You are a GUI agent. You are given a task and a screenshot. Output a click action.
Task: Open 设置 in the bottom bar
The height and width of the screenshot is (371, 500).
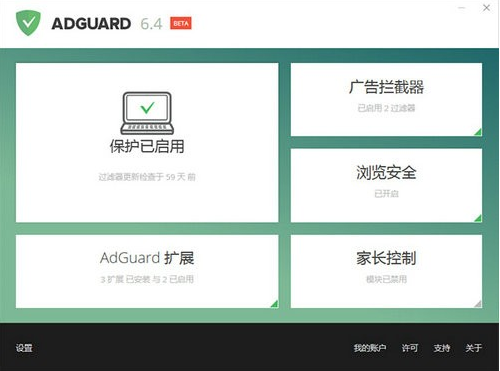[x=24, y=348]
